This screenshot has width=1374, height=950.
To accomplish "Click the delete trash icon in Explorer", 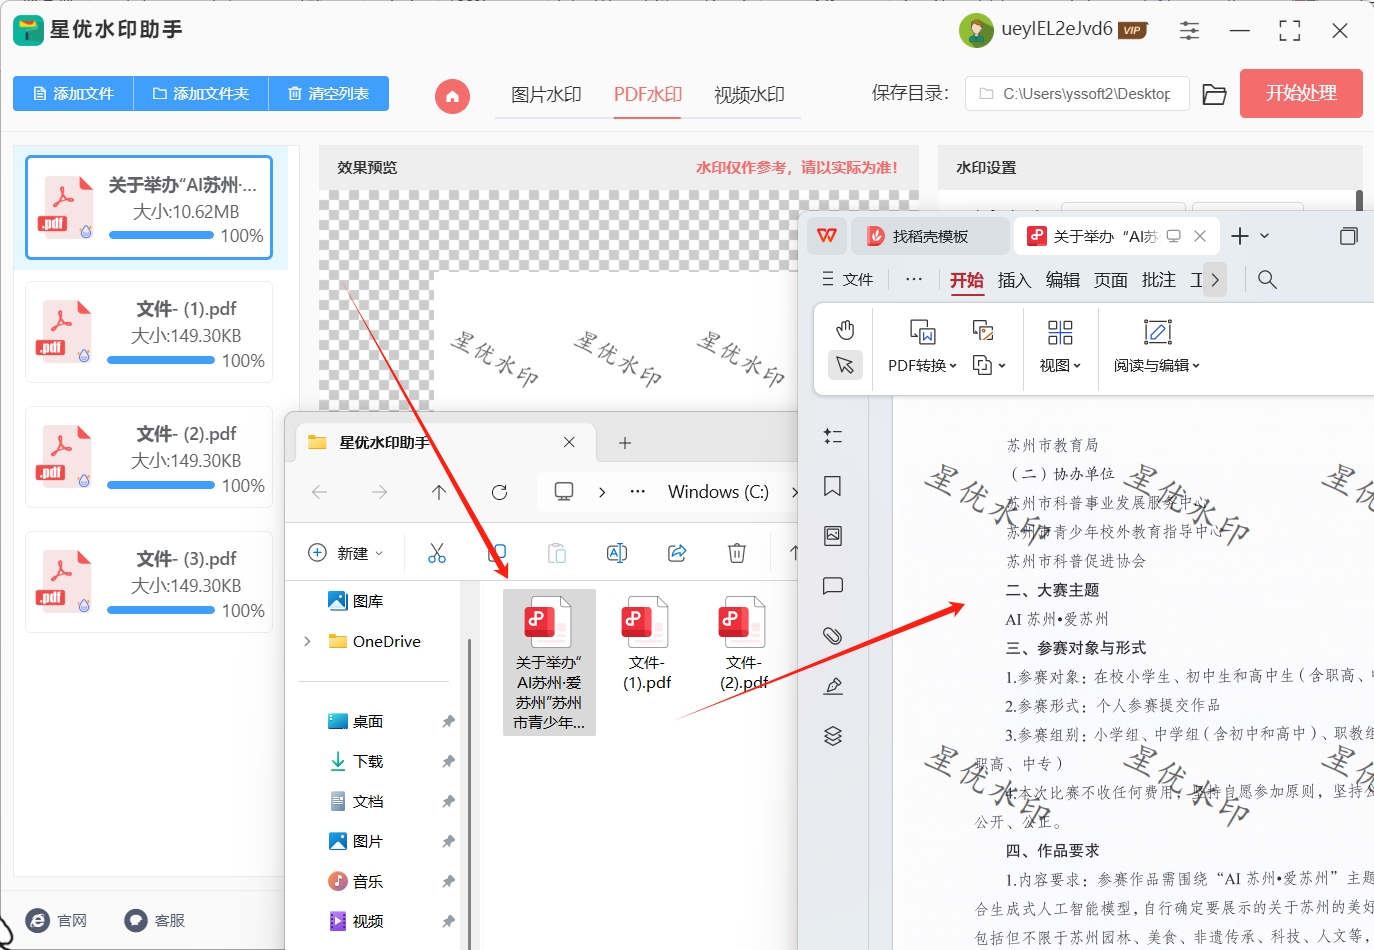I will pyautogui.click(x=737, y=553).
